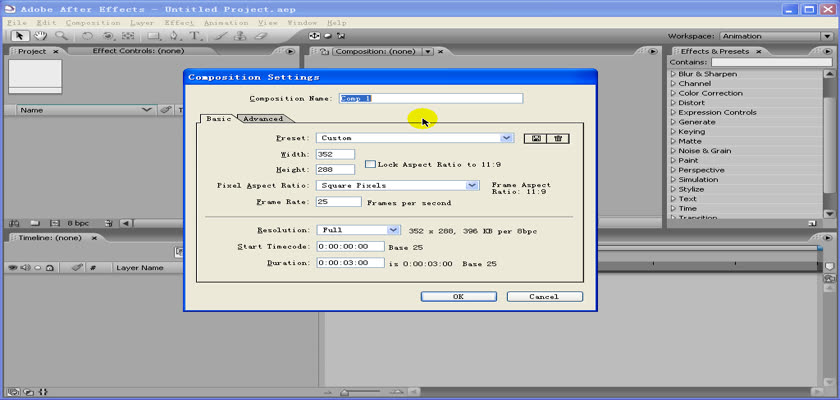
Task: Toggle Transfer Controls pane at Timeline bottom
Action: 30,392
